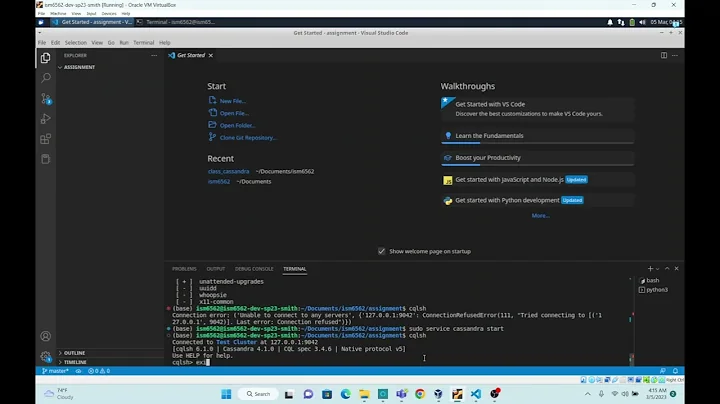This screenshot has width=720, height=404.
Task: Select the TERMINAL panel tab
Action: 295,269
